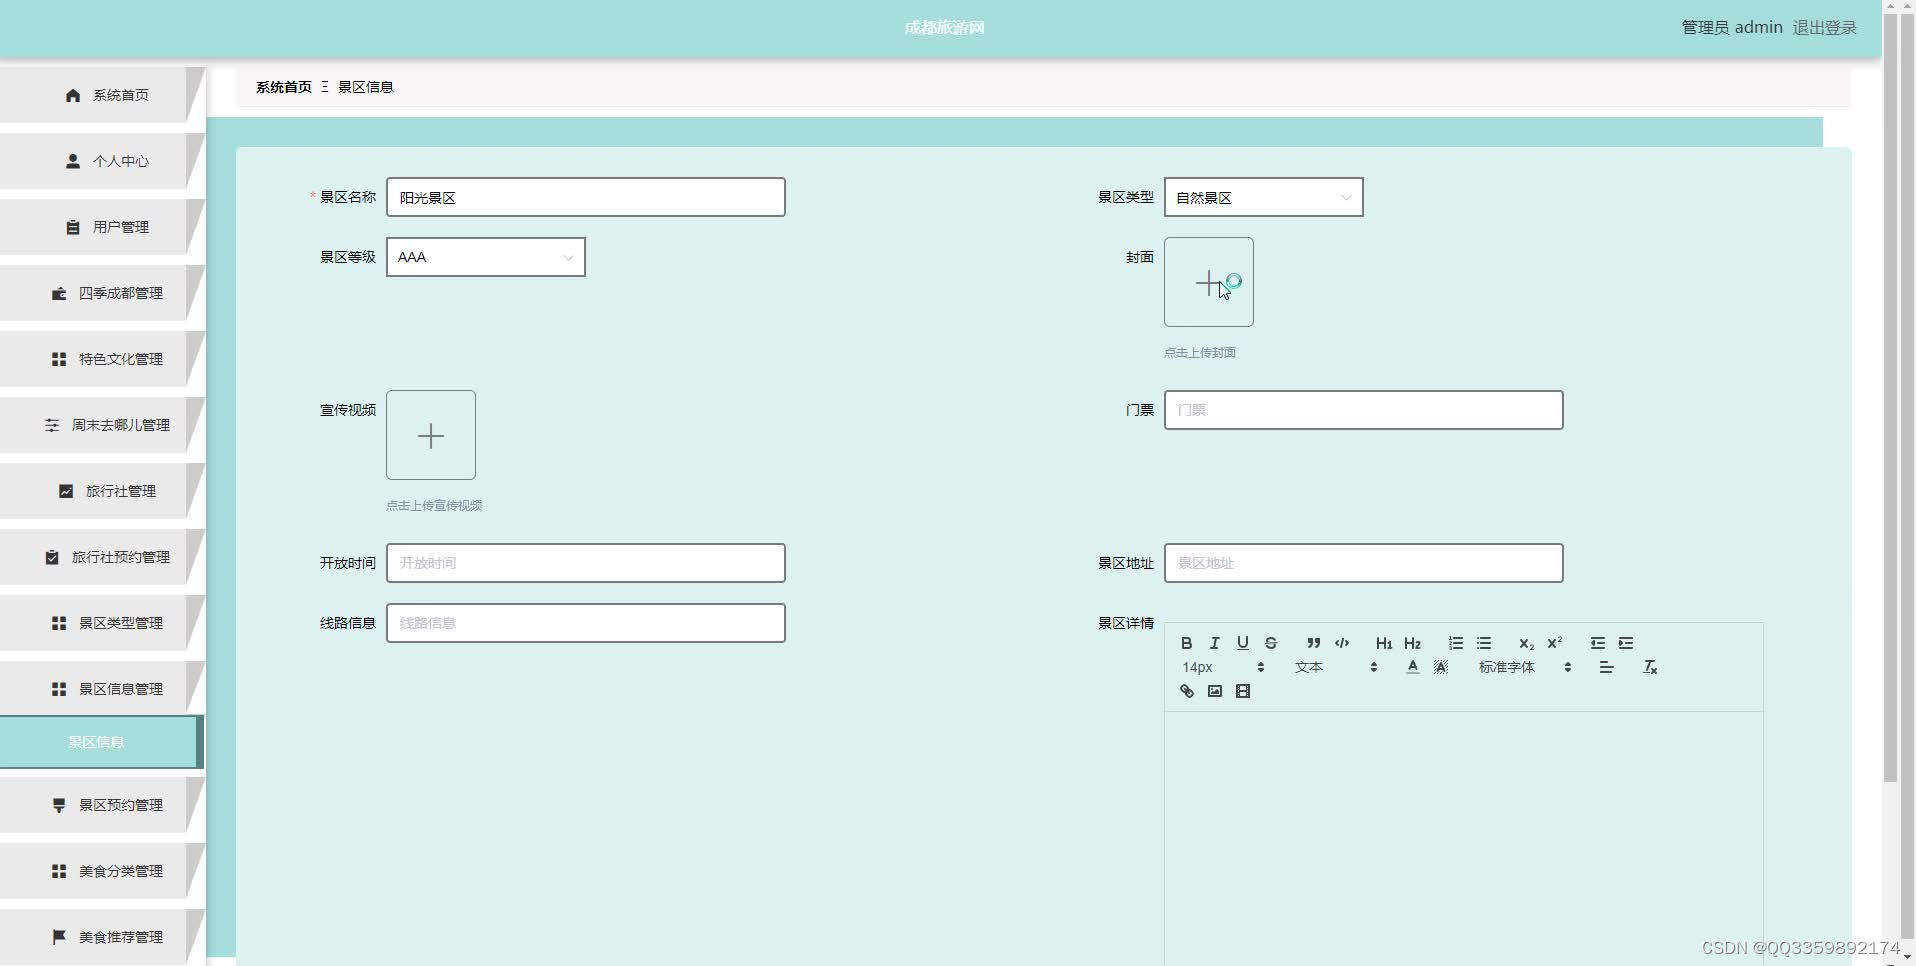This screenshot has height=966, width=1916.
Task: Click inside the 景区详情 rich text area
Action: 1463,838
